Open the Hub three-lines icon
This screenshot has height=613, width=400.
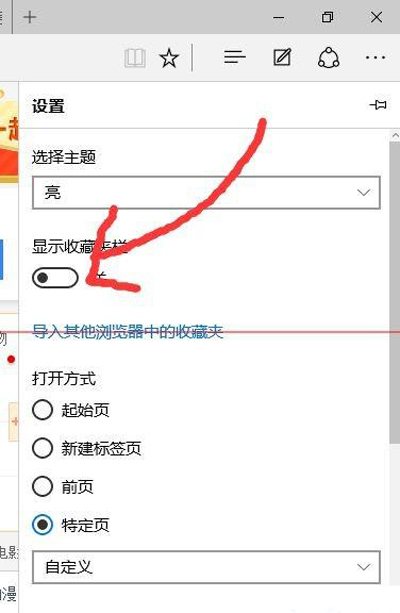point(235,57)
